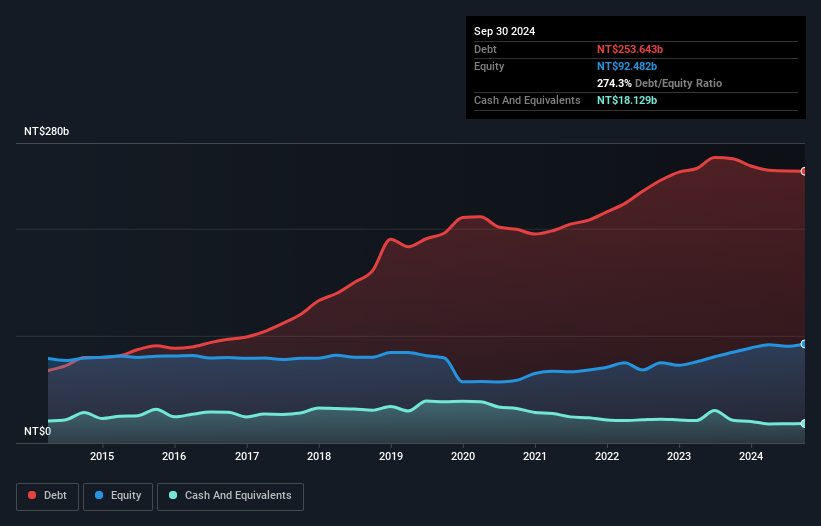This screenshot has width=821, height=526.
Task: Click the 274.3% Debt/Equity Ratio text
Action: [x=659, y=83]
